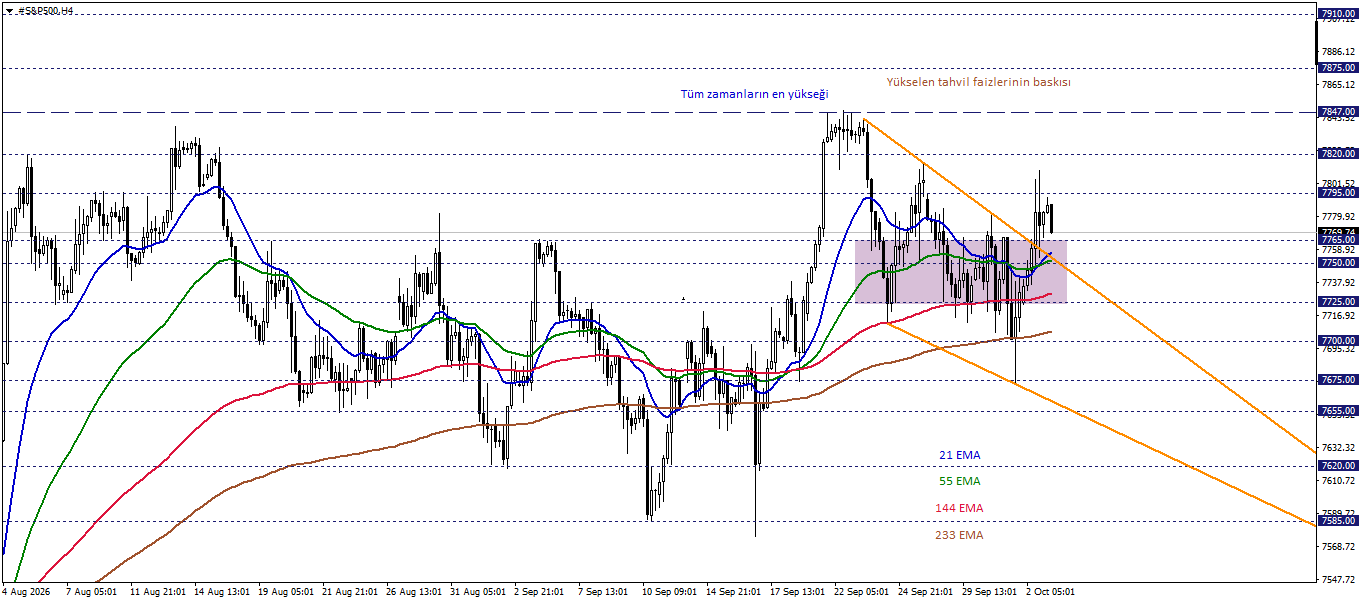Click the blue '21 EMA' legend label
Viewport: 1362px width, 603px height.
[959, 455]
